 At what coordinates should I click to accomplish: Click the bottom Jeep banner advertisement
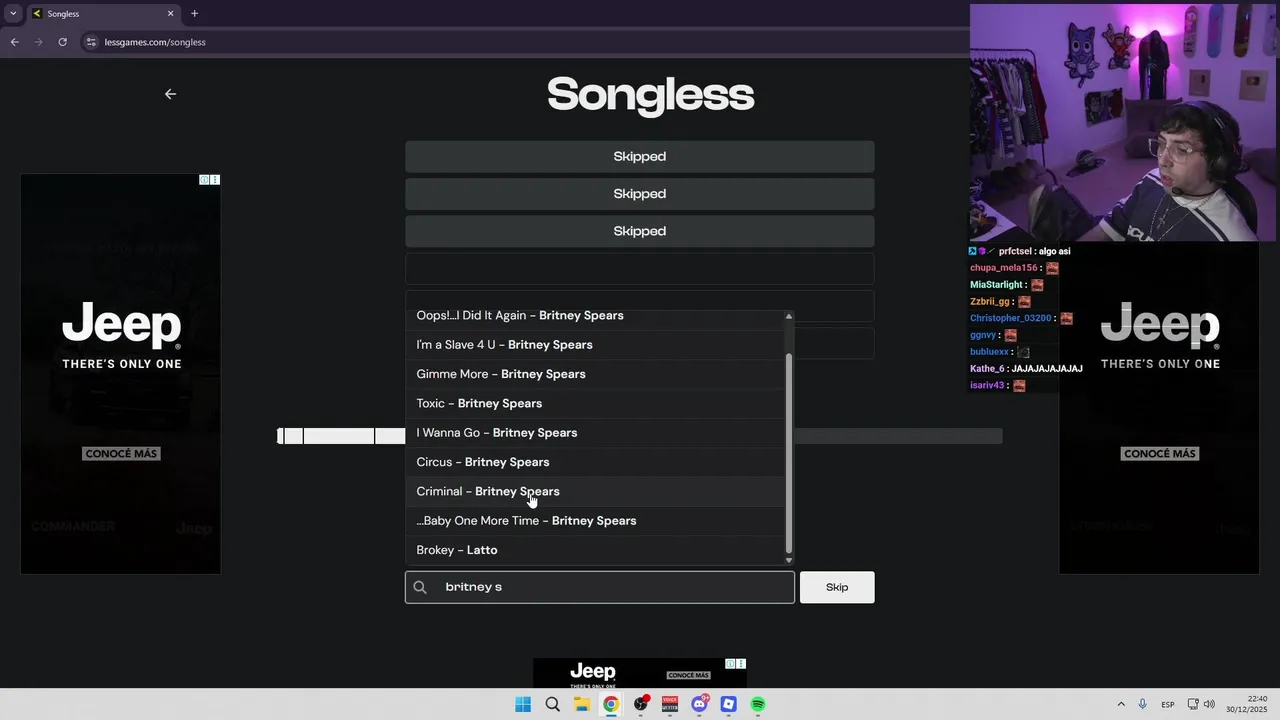[x=640, y=673]
